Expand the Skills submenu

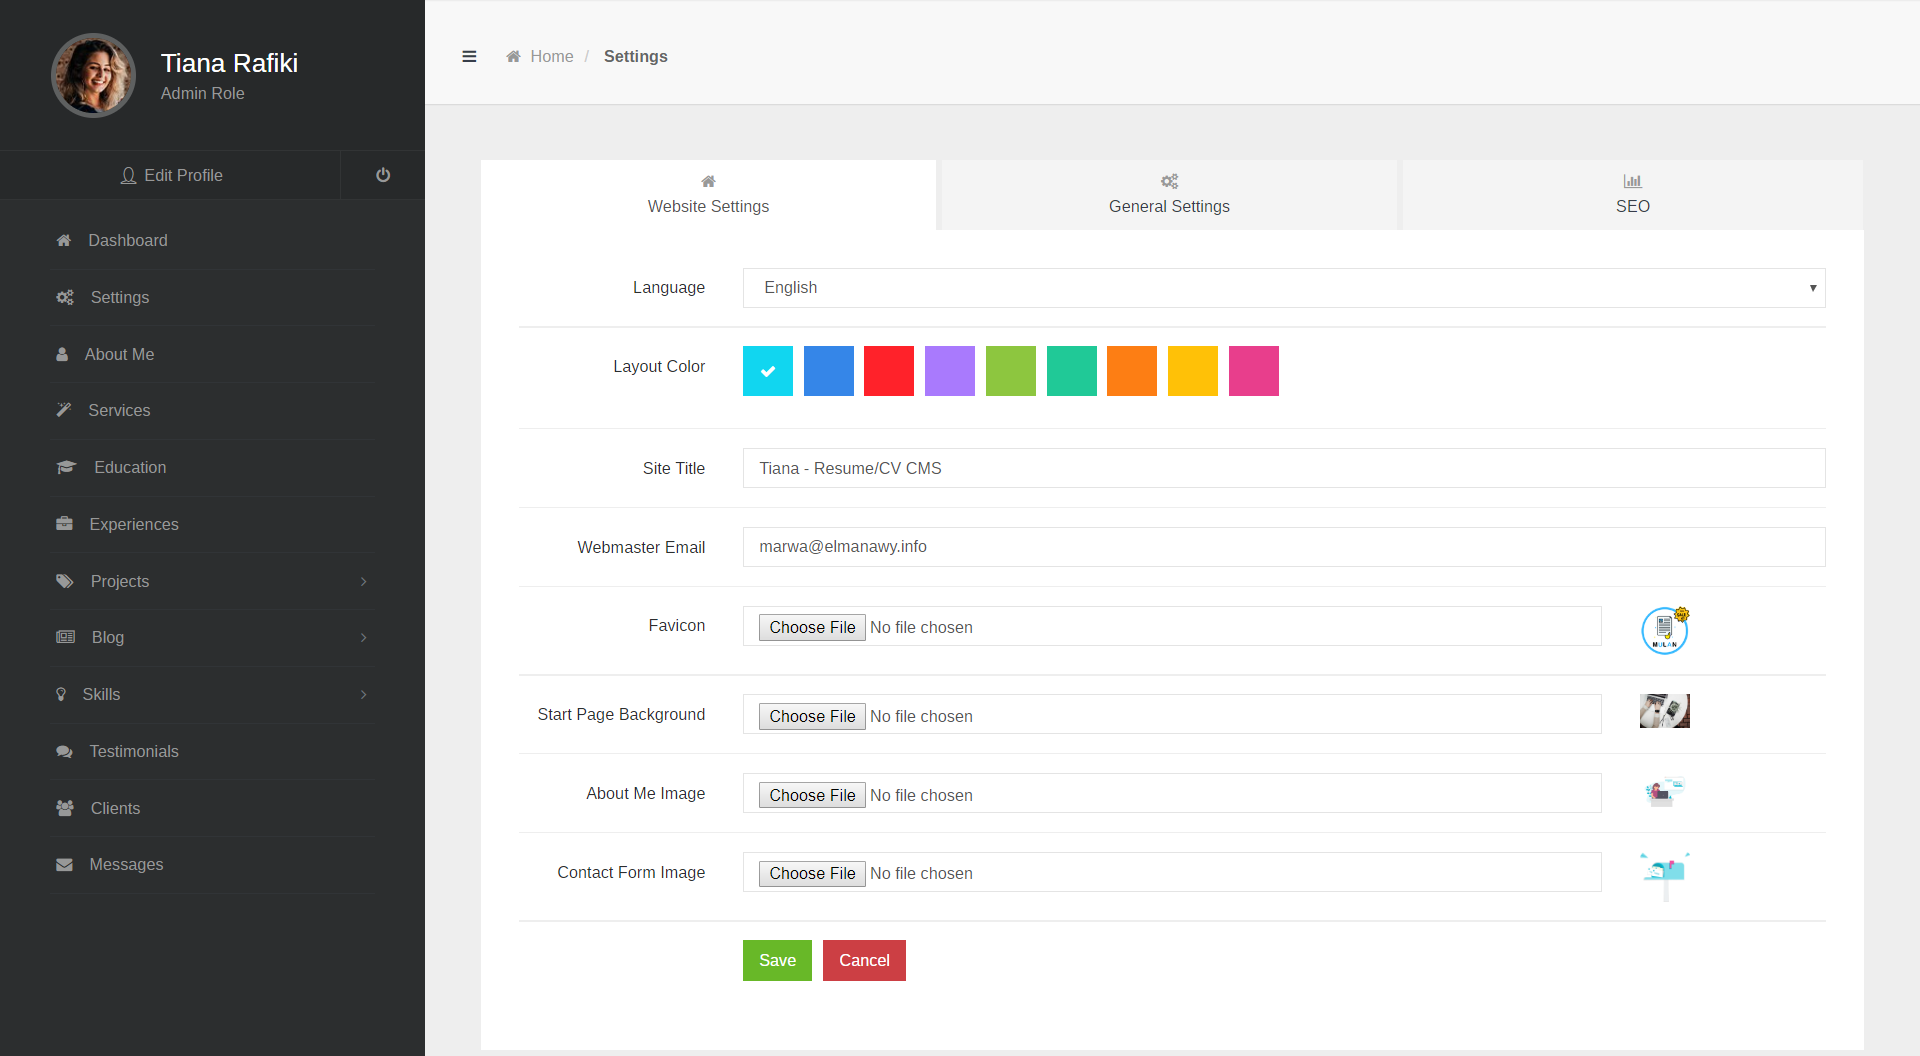pos(363,694)
